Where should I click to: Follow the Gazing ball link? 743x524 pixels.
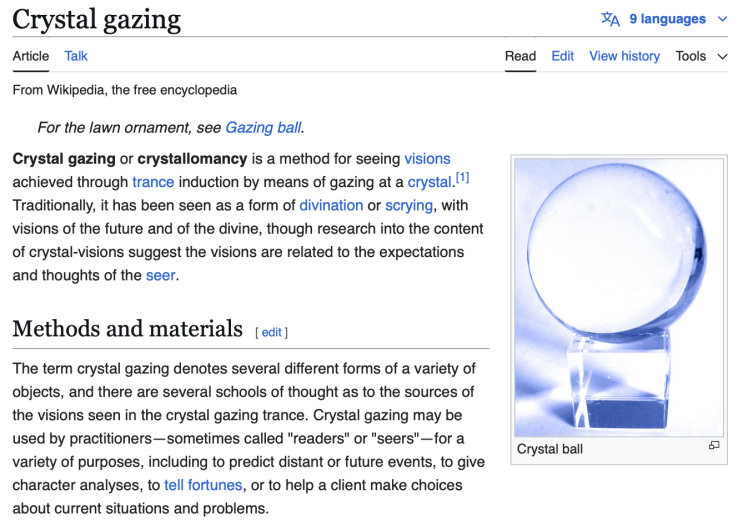(x=263, y=127)
